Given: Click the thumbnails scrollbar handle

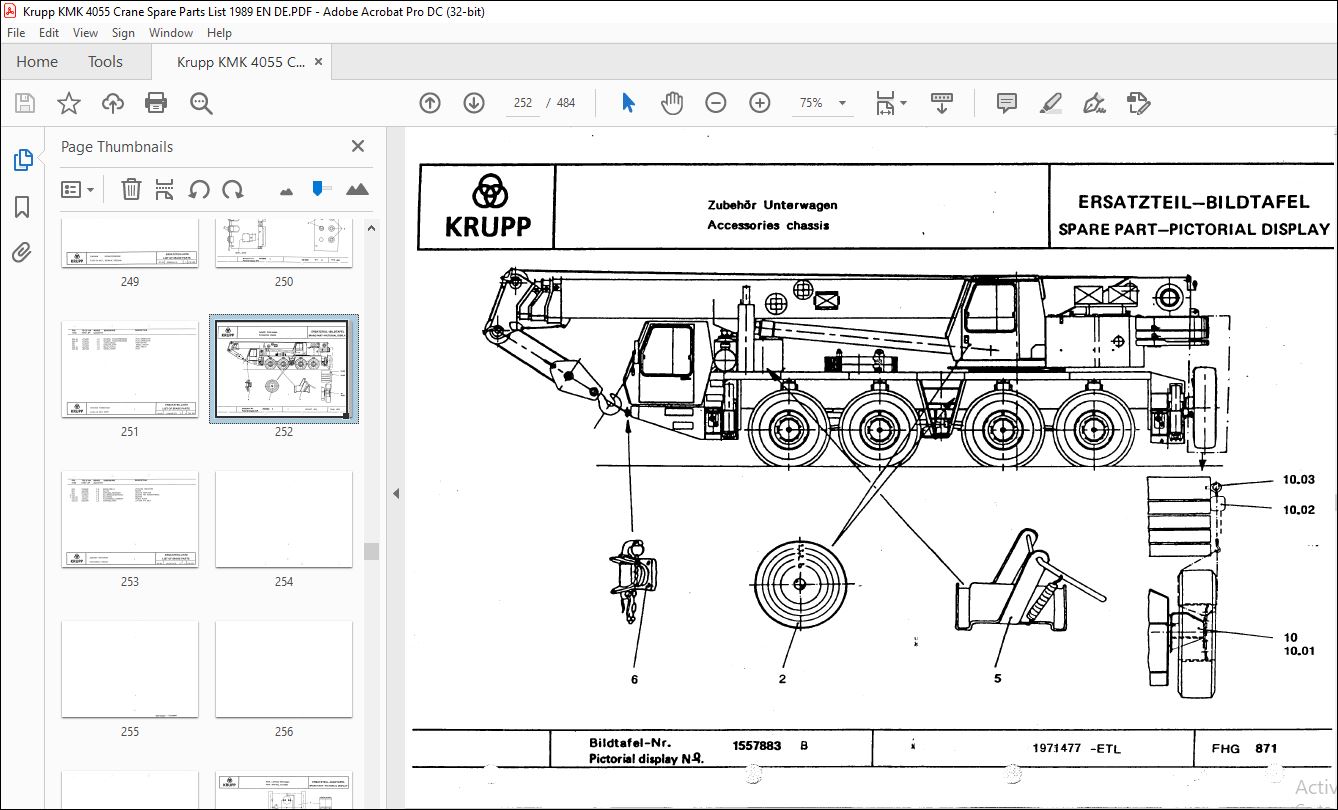Looking at the screenshot, I should (371, 551).
